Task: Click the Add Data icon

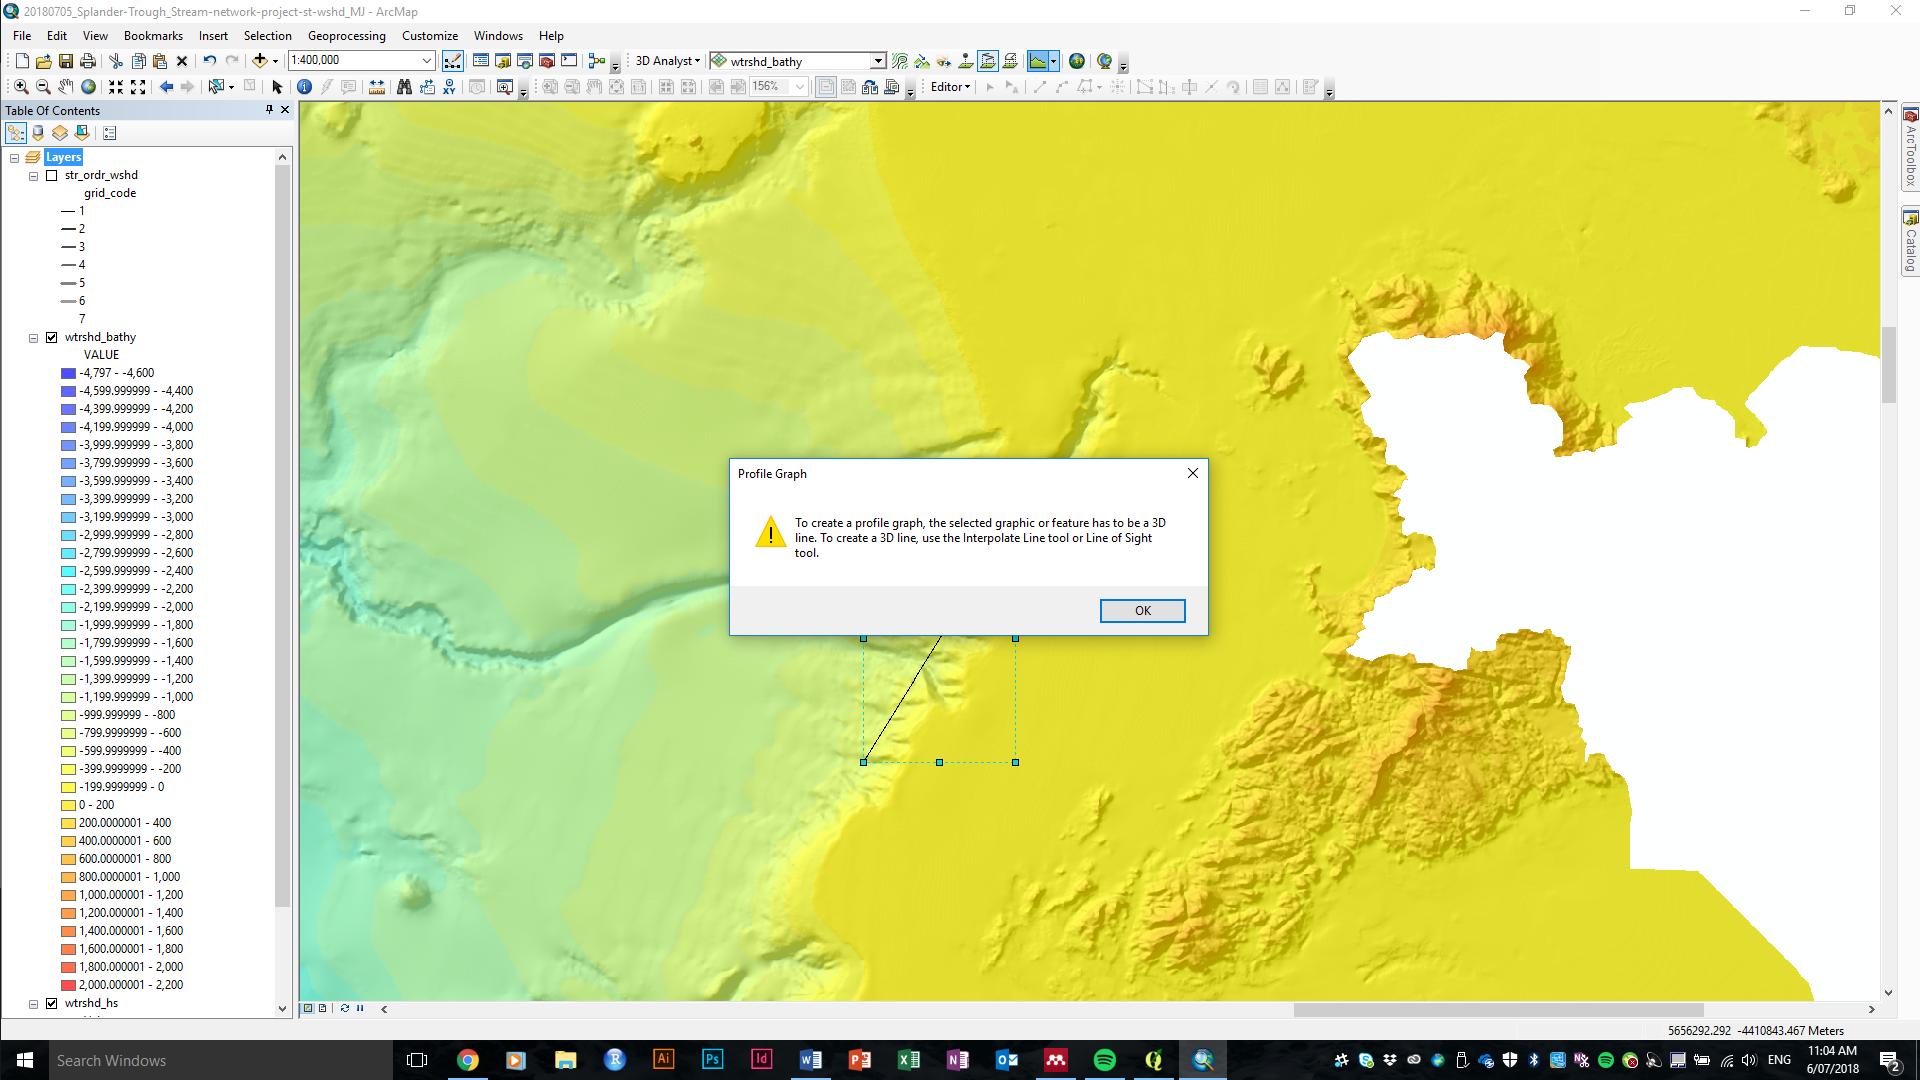Action: pyautogui.click(x=259, y=61)
